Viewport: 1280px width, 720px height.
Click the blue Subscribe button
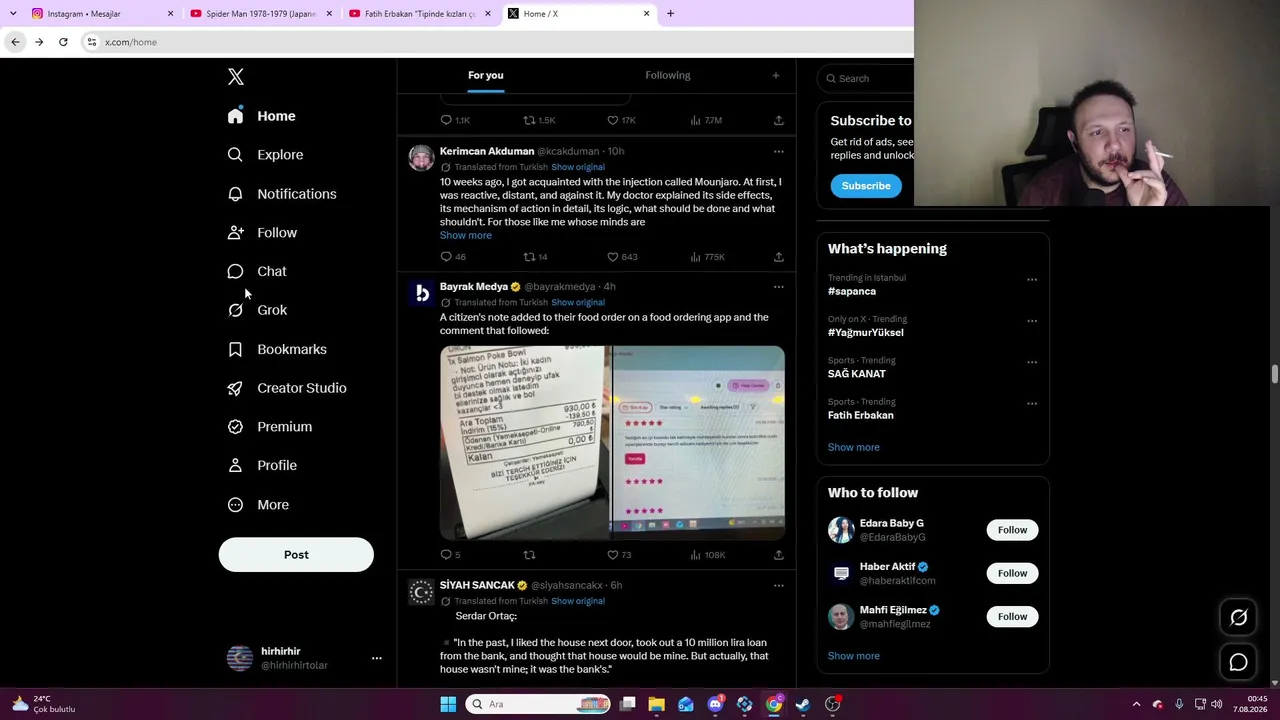[x=866, y=186]
